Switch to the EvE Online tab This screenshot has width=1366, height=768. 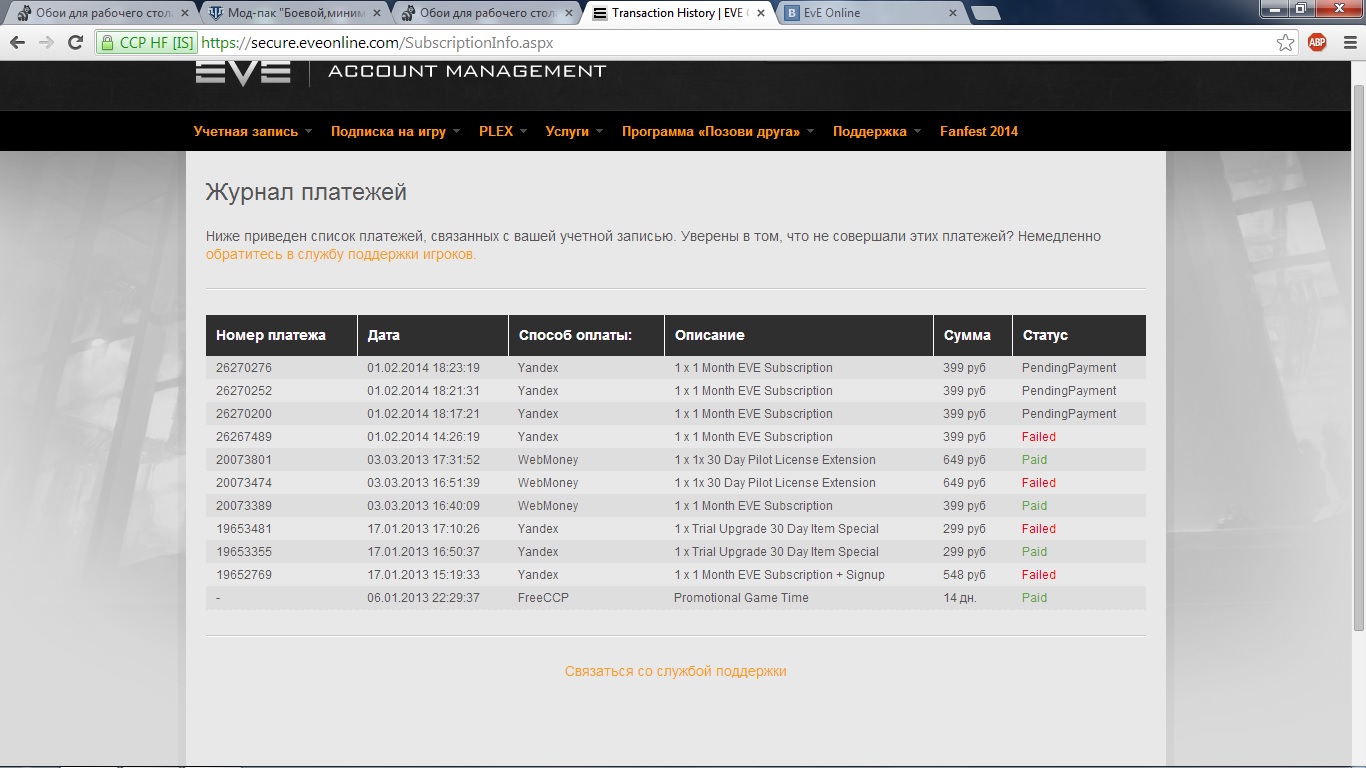pos(872,14)
